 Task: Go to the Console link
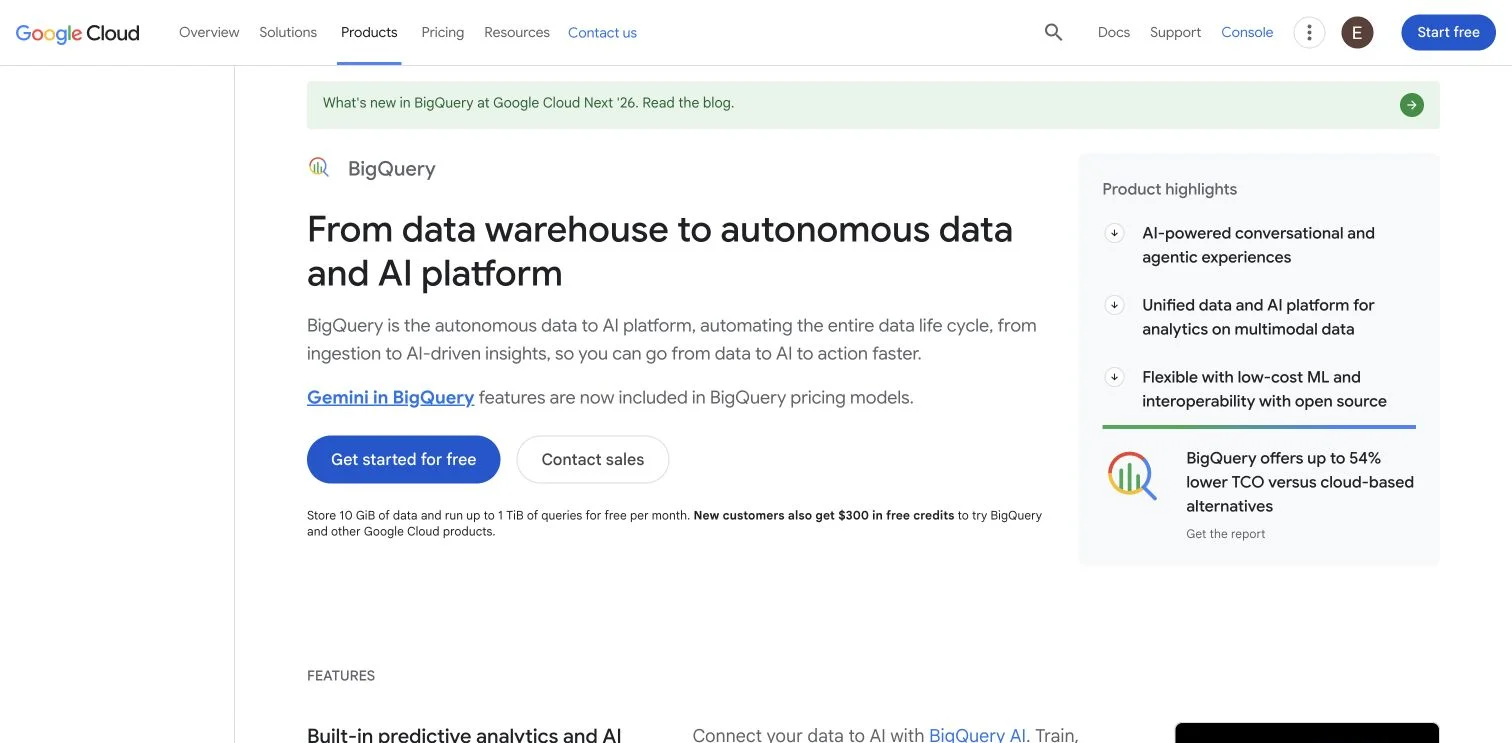click(x=1247, y=32)
